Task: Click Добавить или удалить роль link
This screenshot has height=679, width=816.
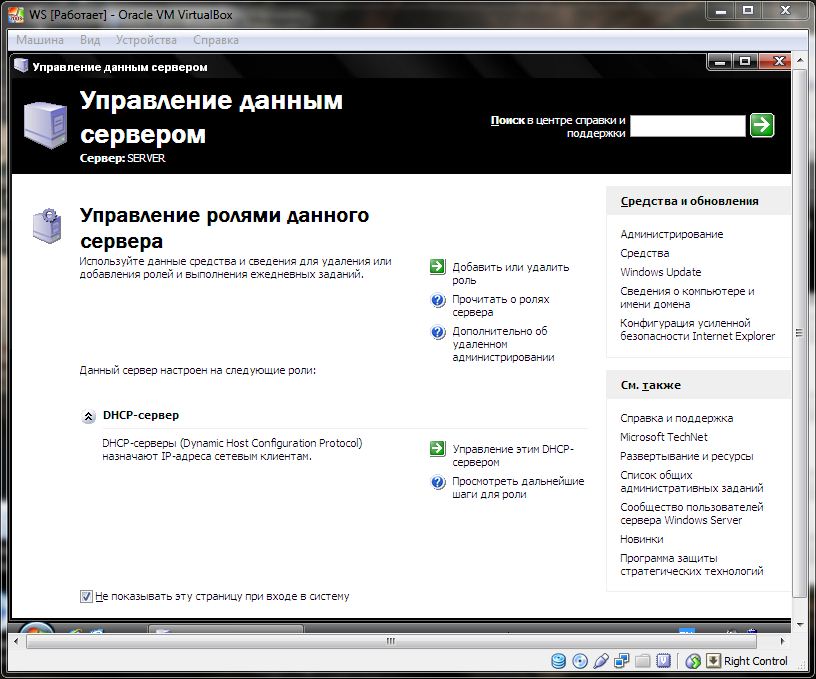Action: [511, 274]
